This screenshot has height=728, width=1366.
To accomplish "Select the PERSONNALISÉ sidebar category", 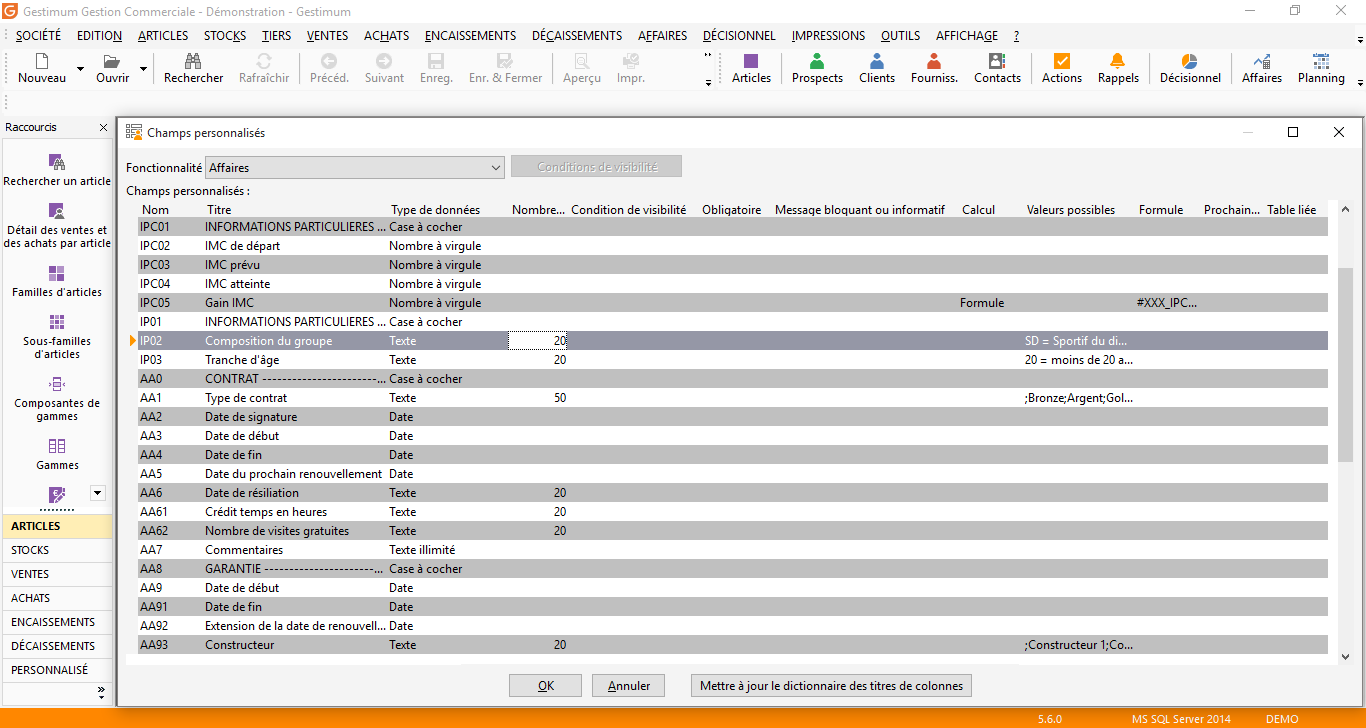I will tap(57, 670).
